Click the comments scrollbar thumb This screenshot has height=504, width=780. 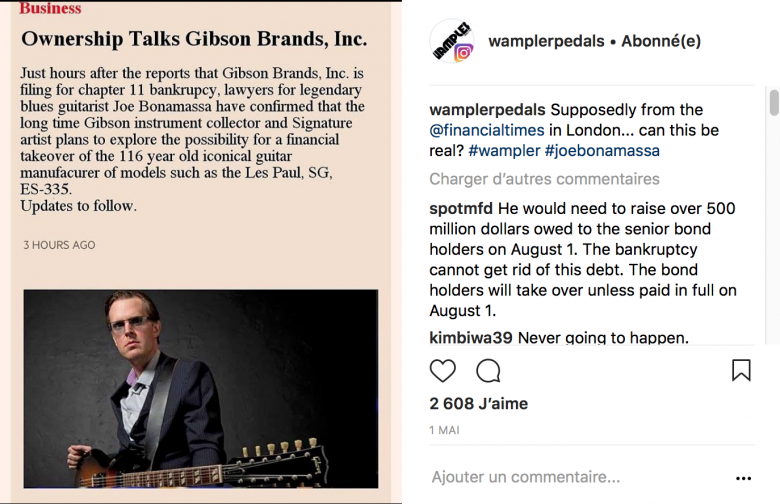774,102
